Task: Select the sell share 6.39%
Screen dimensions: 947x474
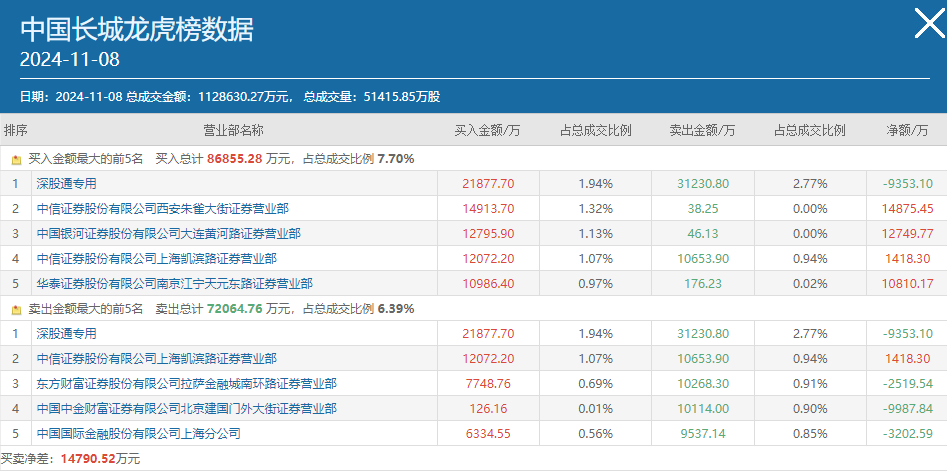Action: (396, 309)
